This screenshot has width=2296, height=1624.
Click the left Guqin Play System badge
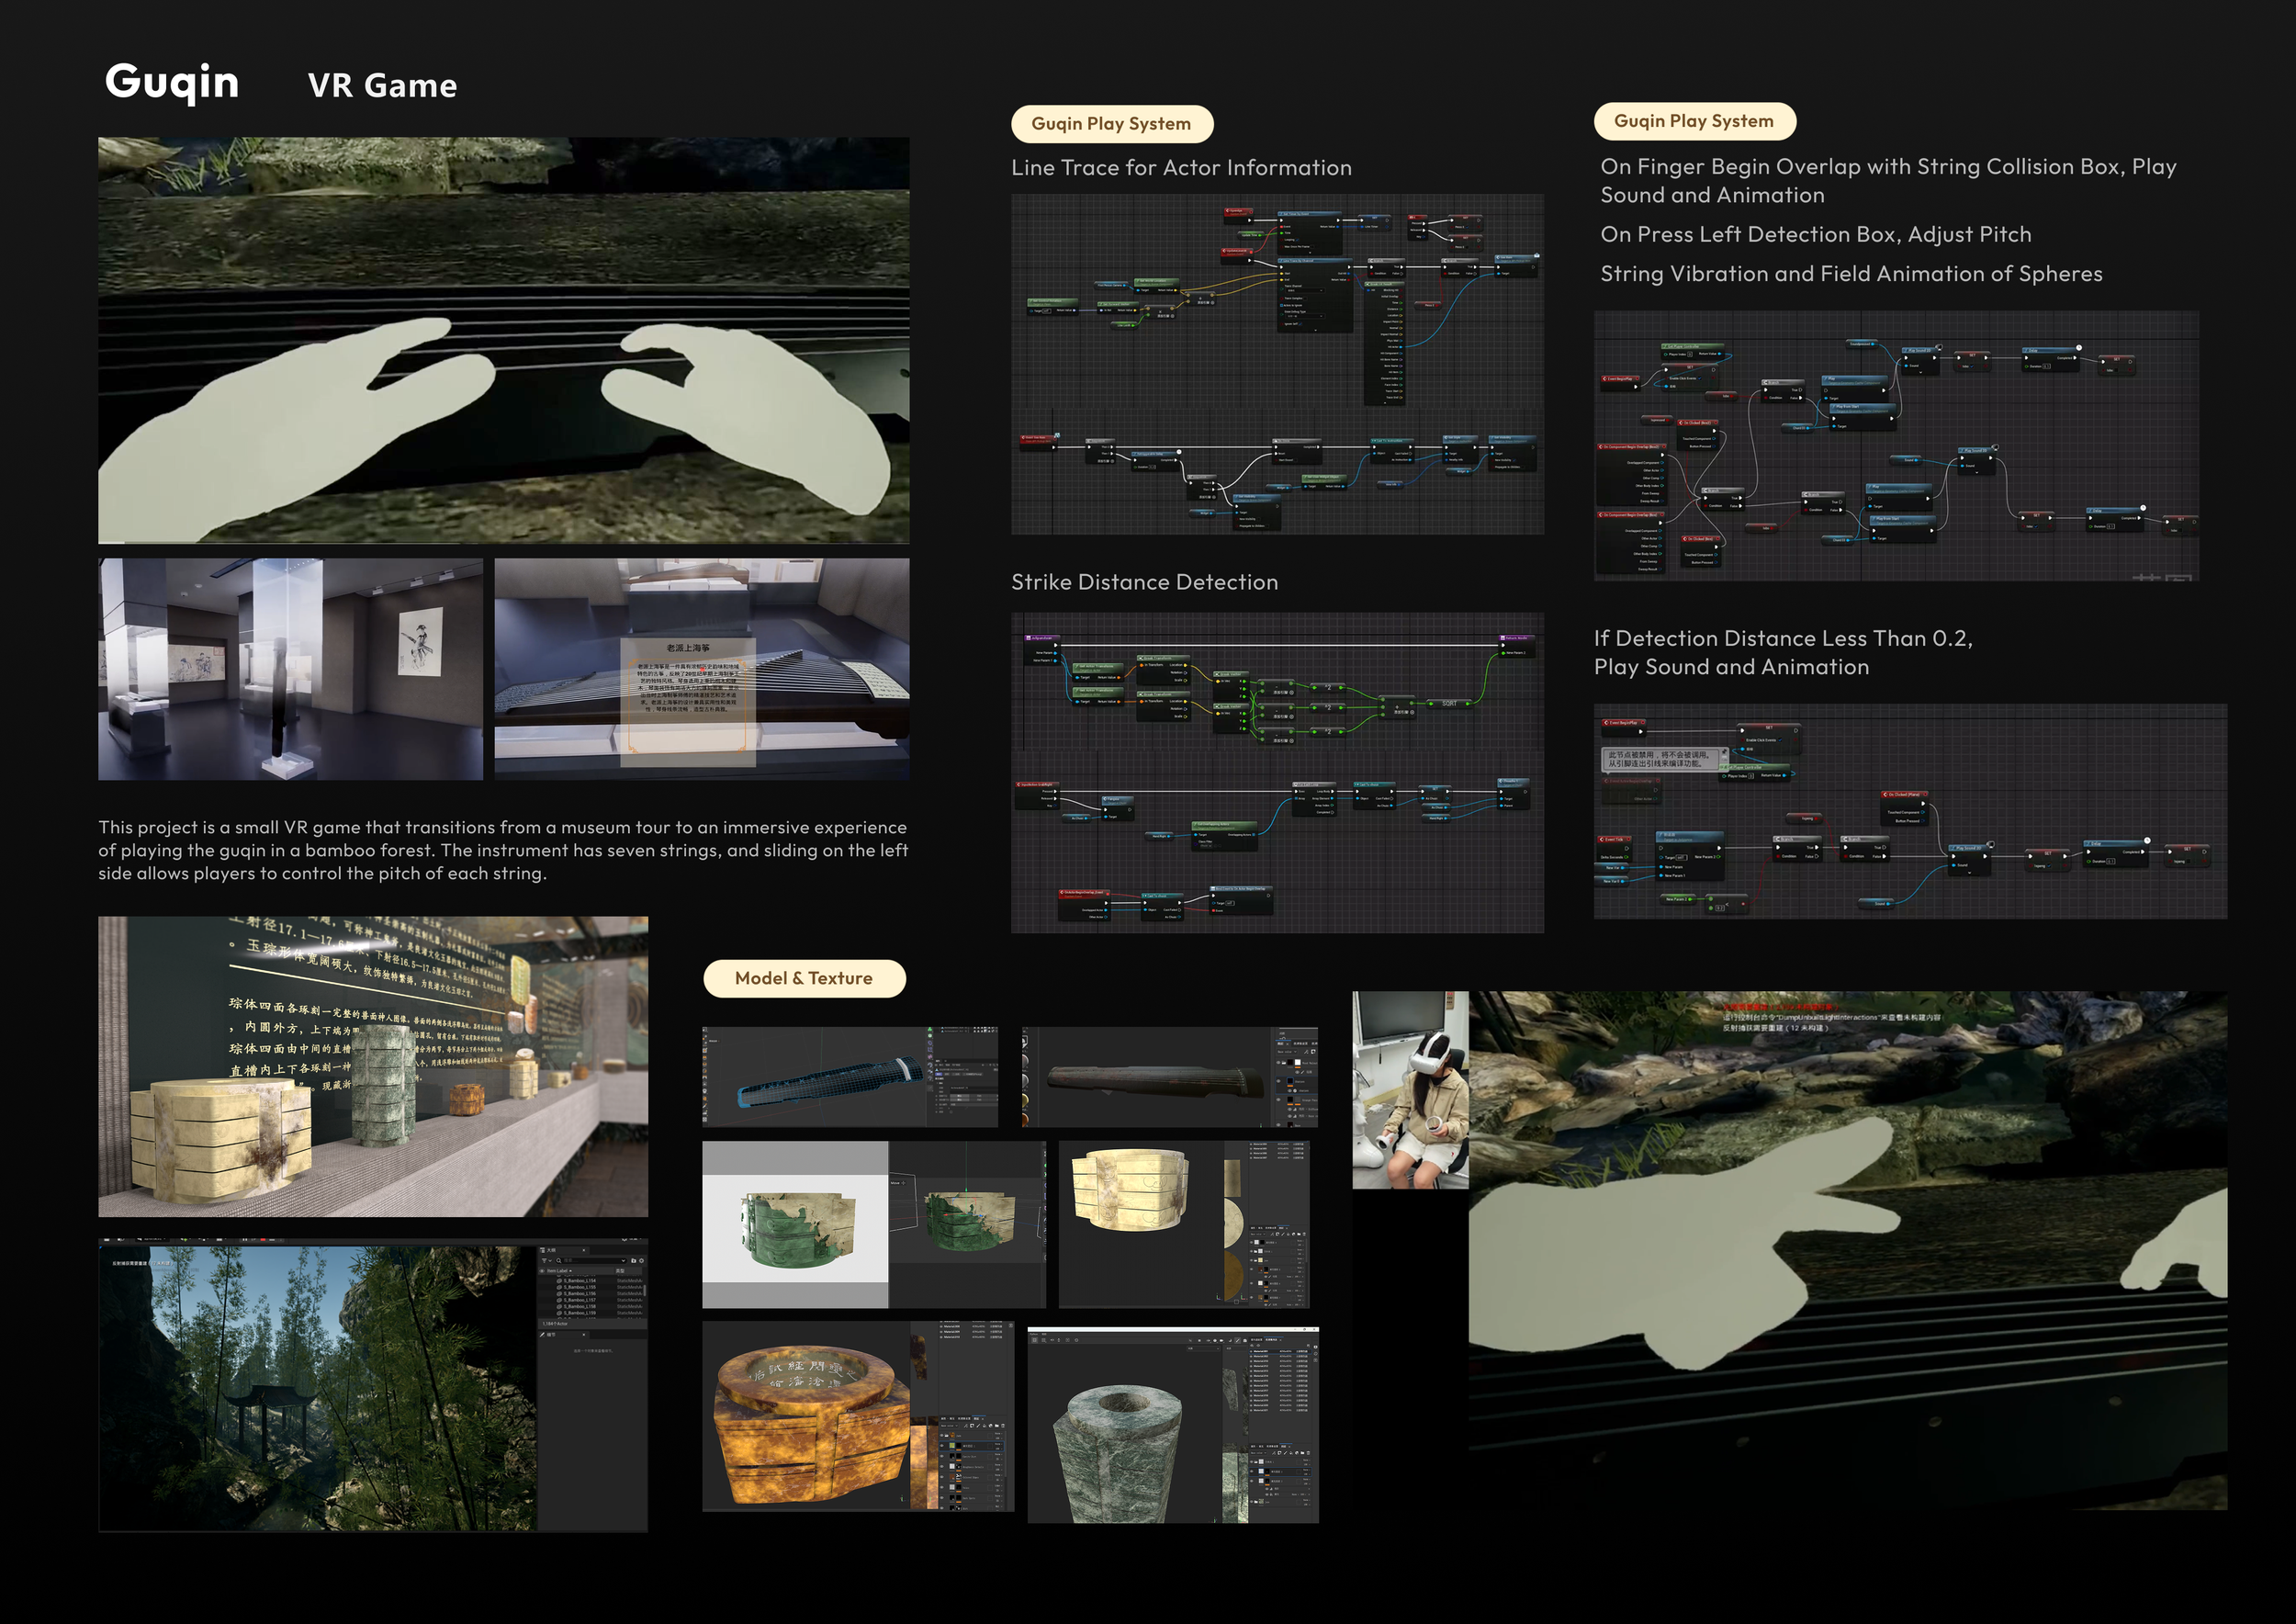coord(1112,124)
